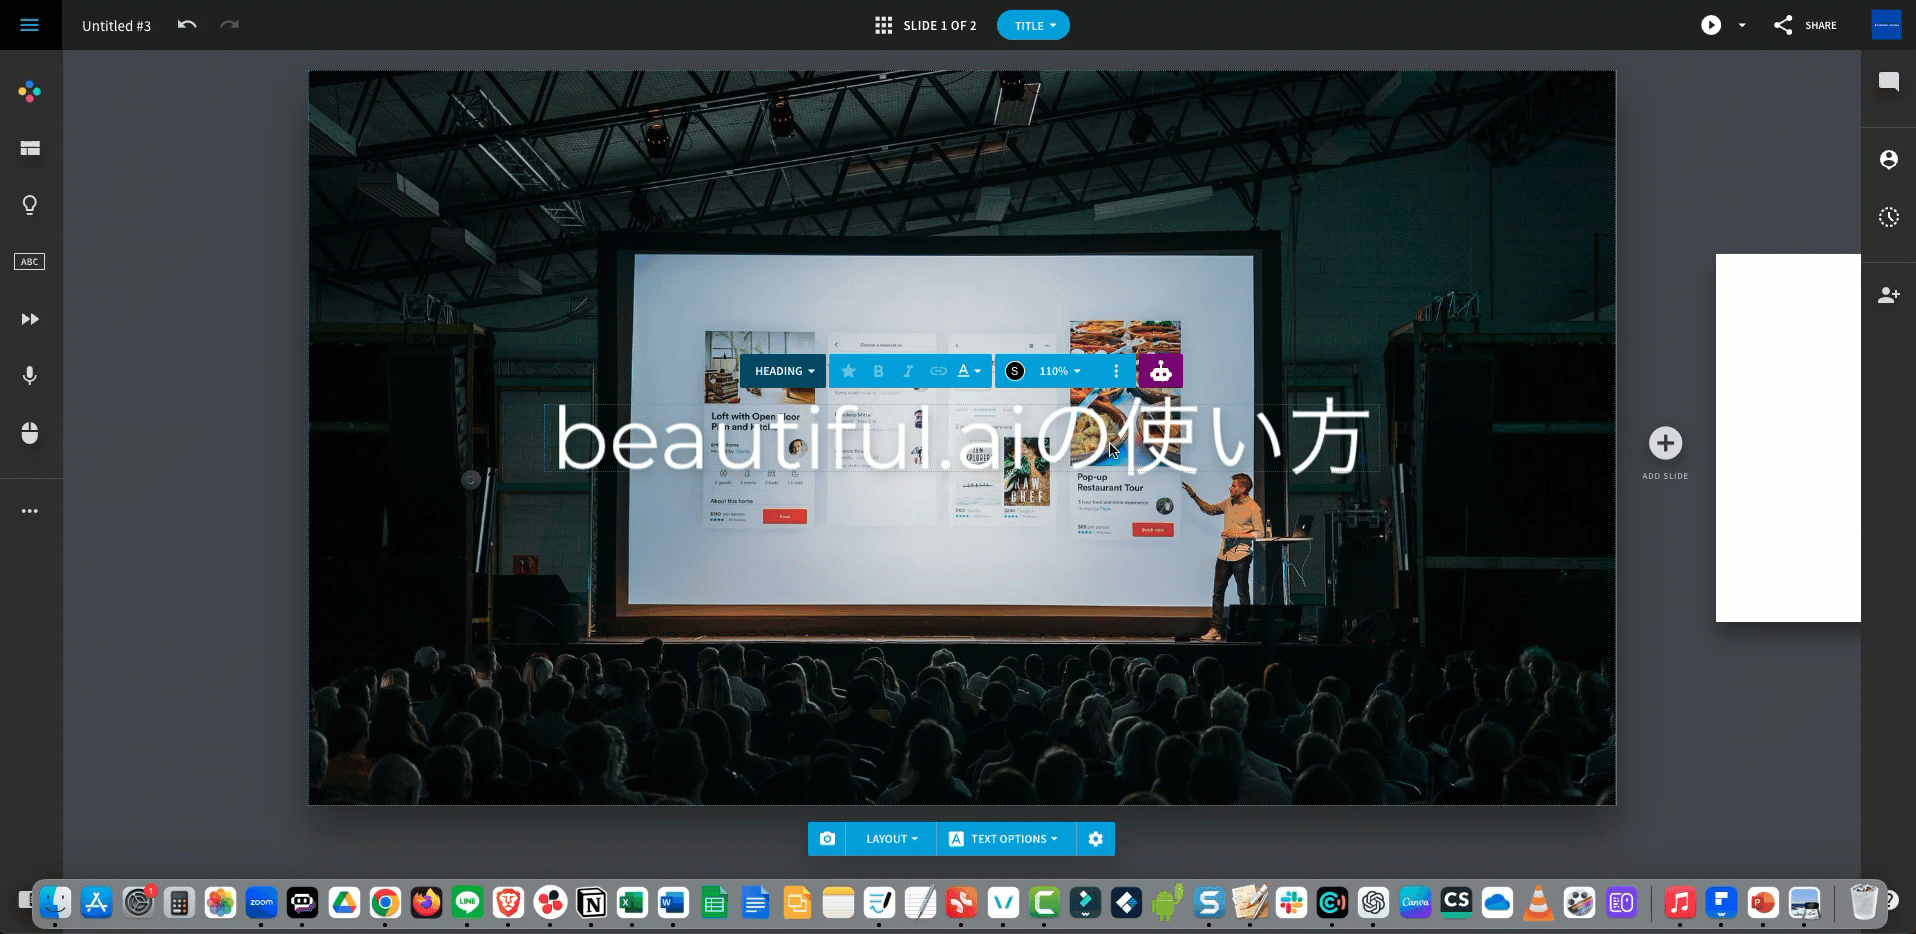
Task: Open the profile circle icon on right panel
Action: pos(1889,159)
